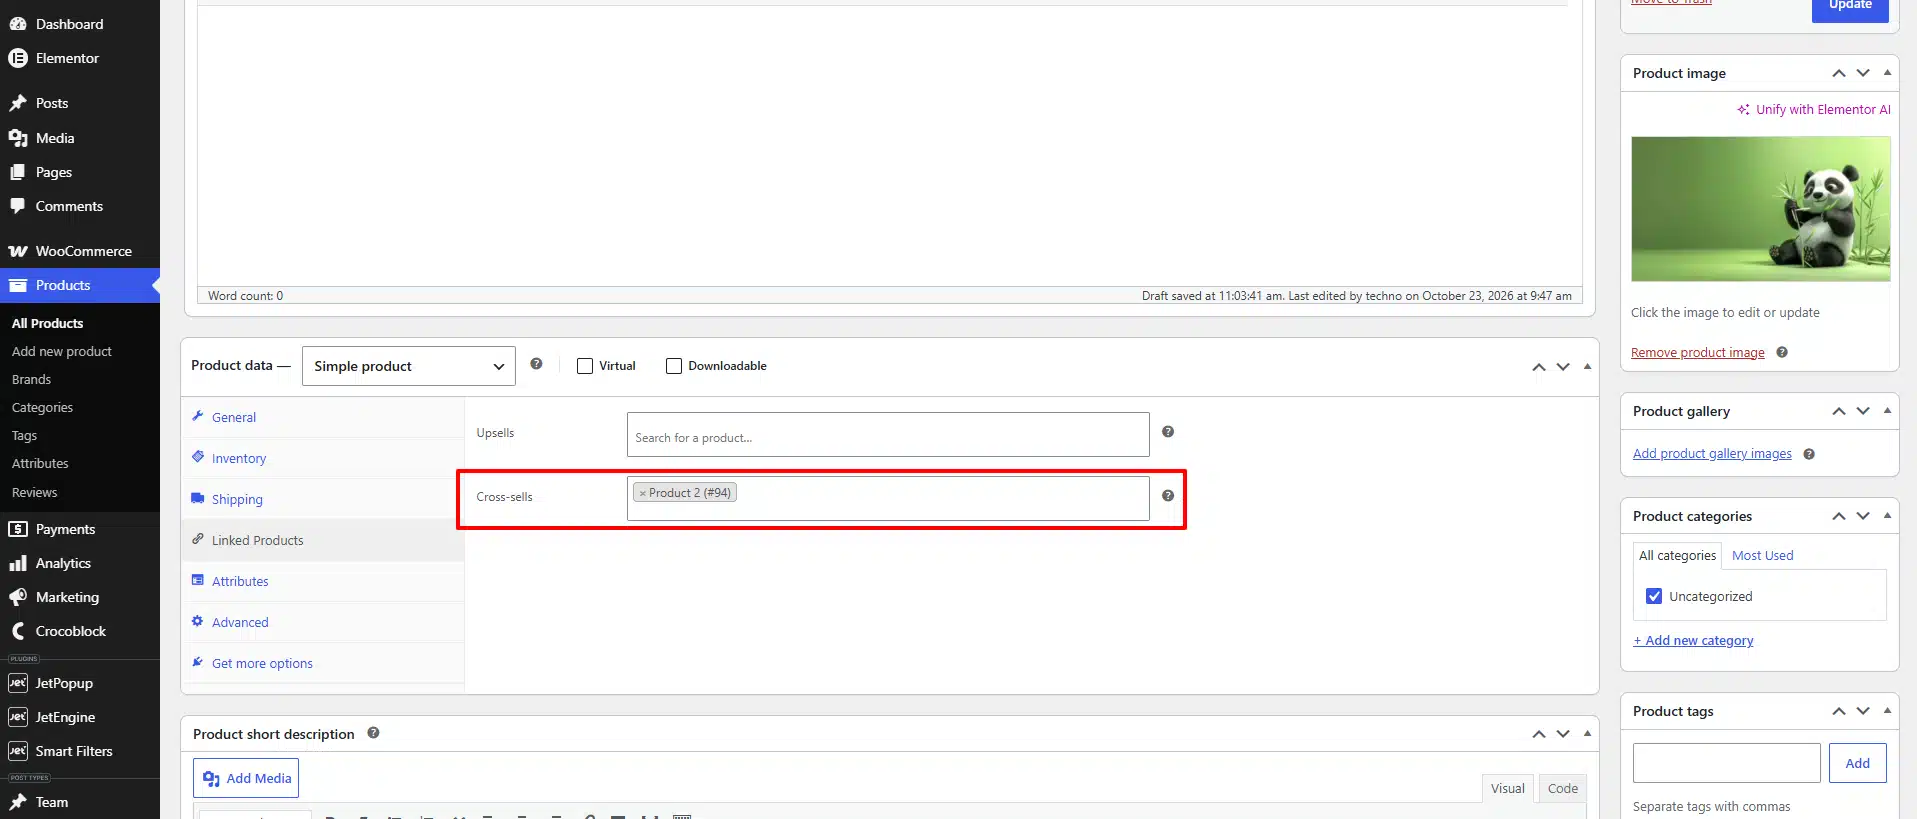Switch to Most Used categories tab
This screenshot has width=1917, height=819.
tap(1762, 556)
